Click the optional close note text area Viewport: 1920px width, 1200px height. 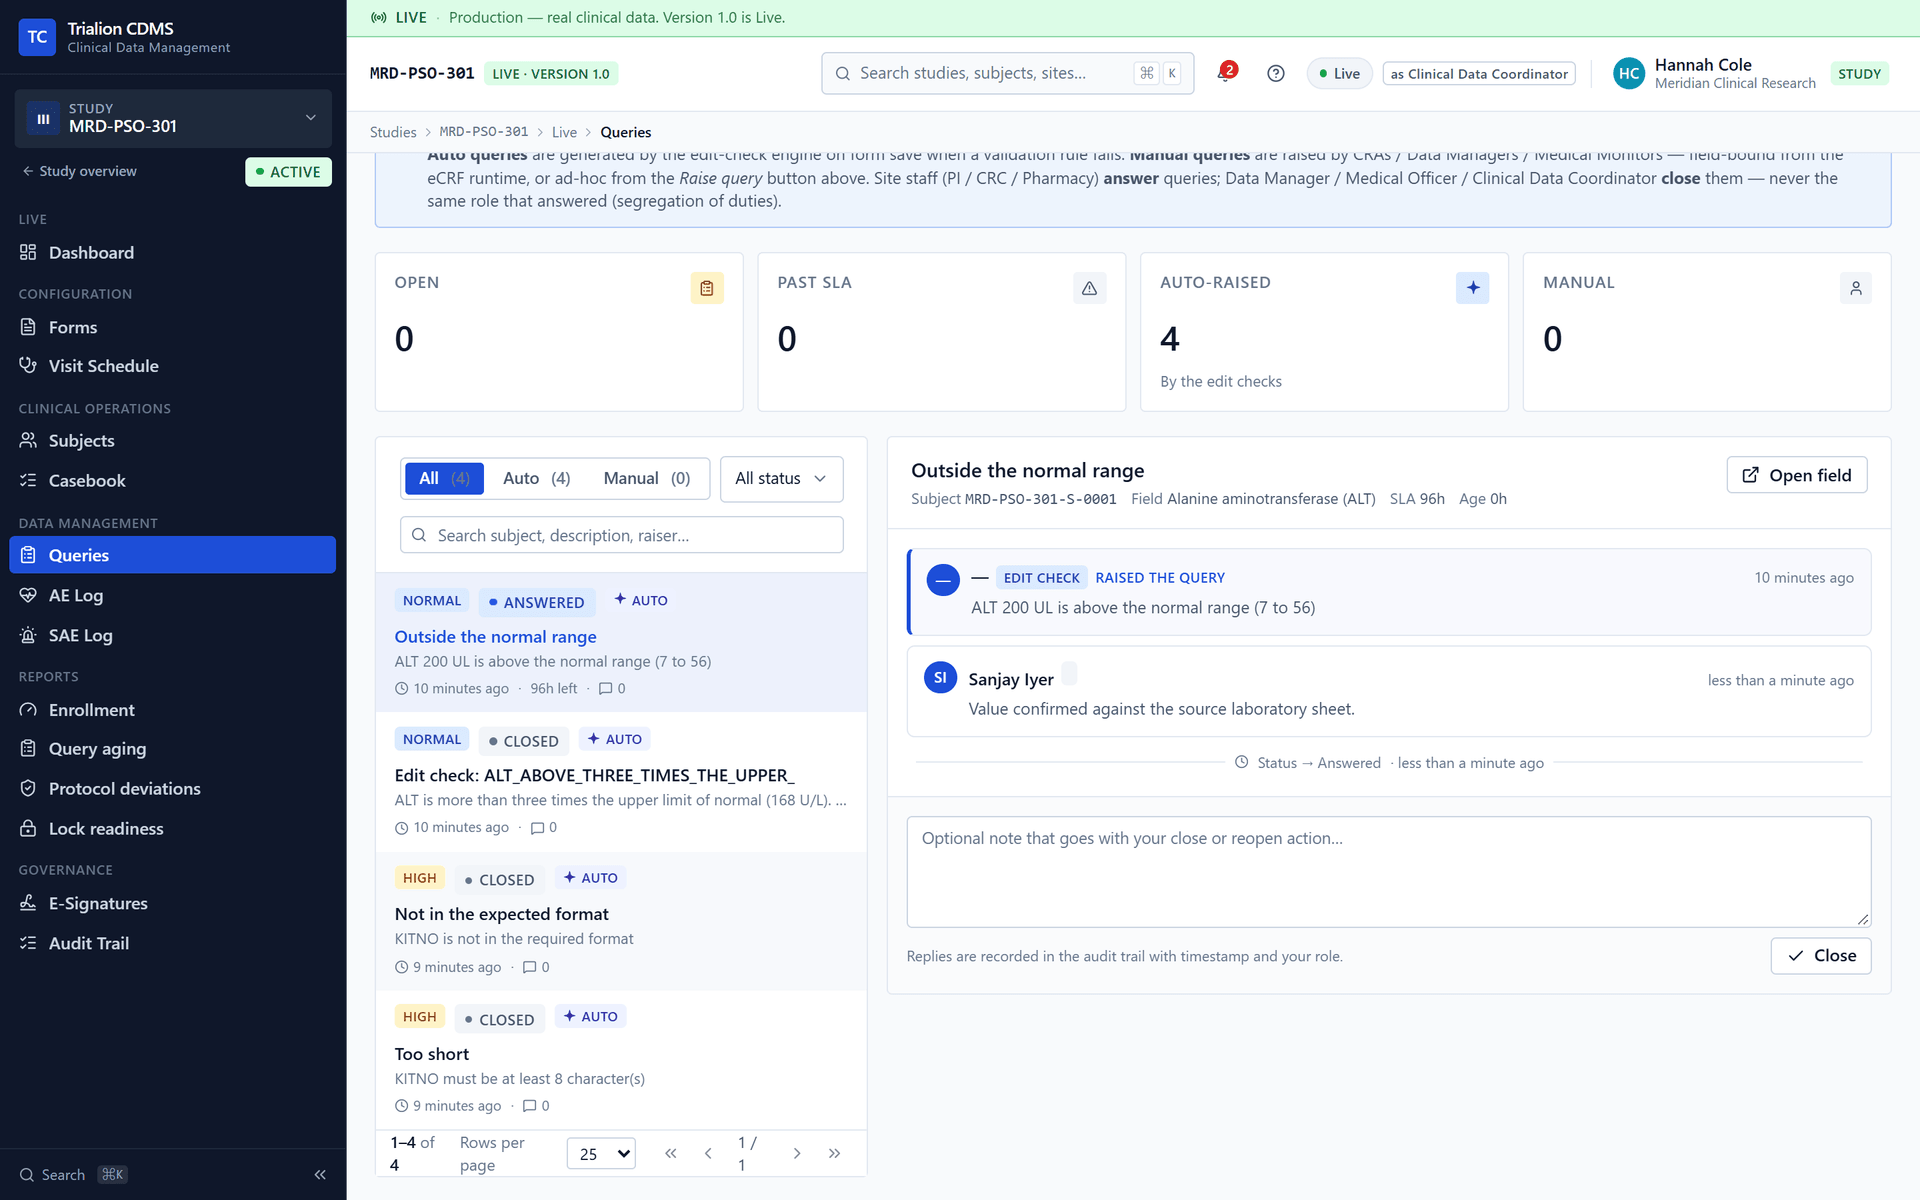point(1388,872)
